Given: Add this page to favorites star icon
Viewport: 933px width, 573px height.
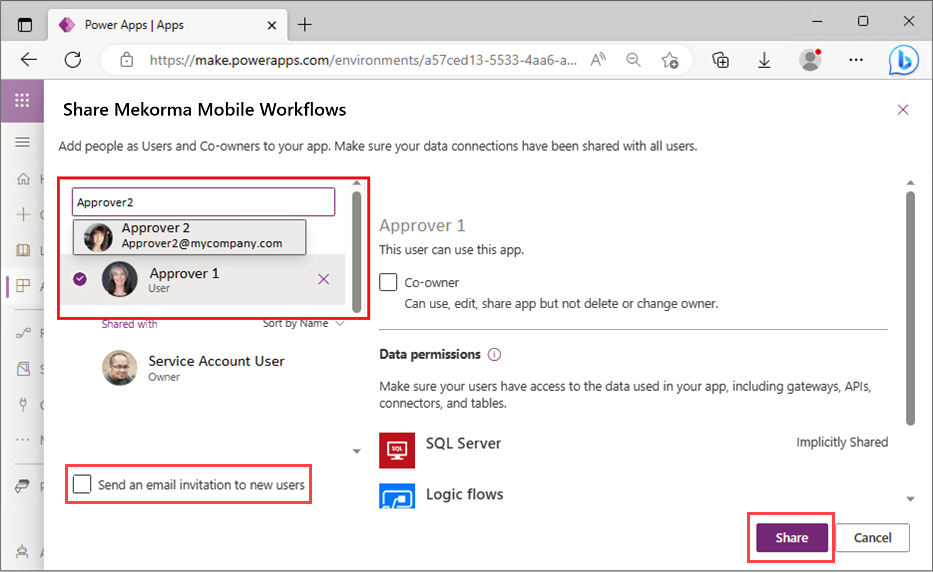Looking at the screenshot, I should [670, 60].
